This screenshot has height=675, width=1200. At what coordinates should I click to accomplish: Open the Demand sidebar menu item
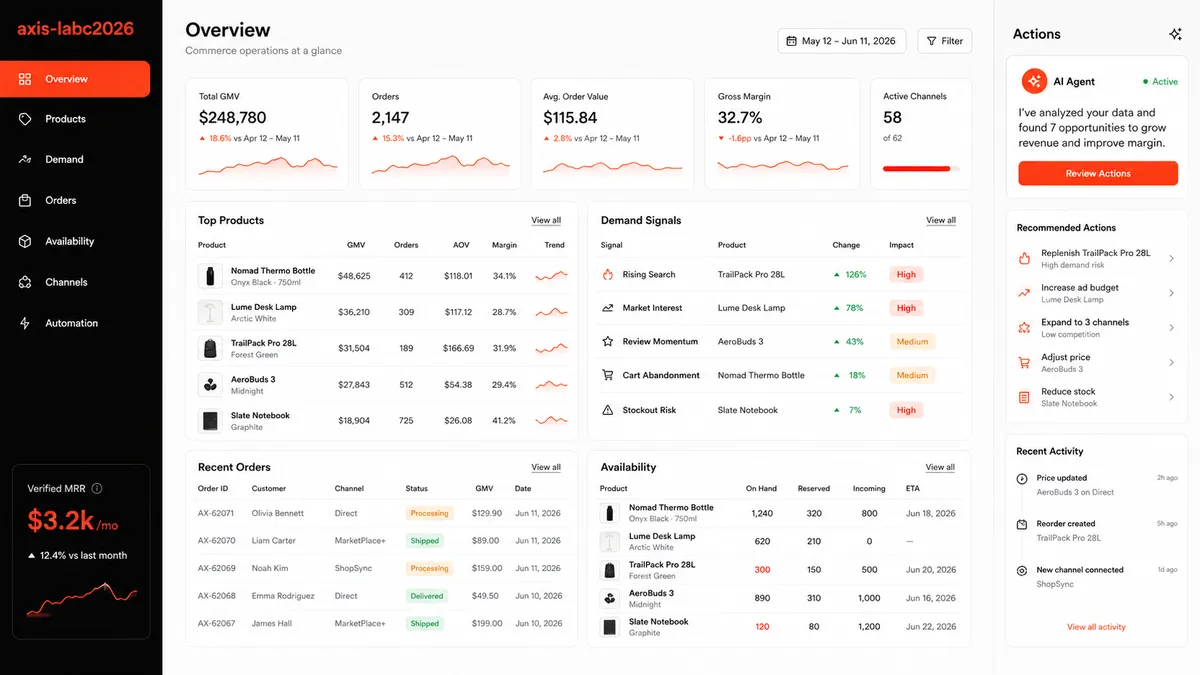75,160
